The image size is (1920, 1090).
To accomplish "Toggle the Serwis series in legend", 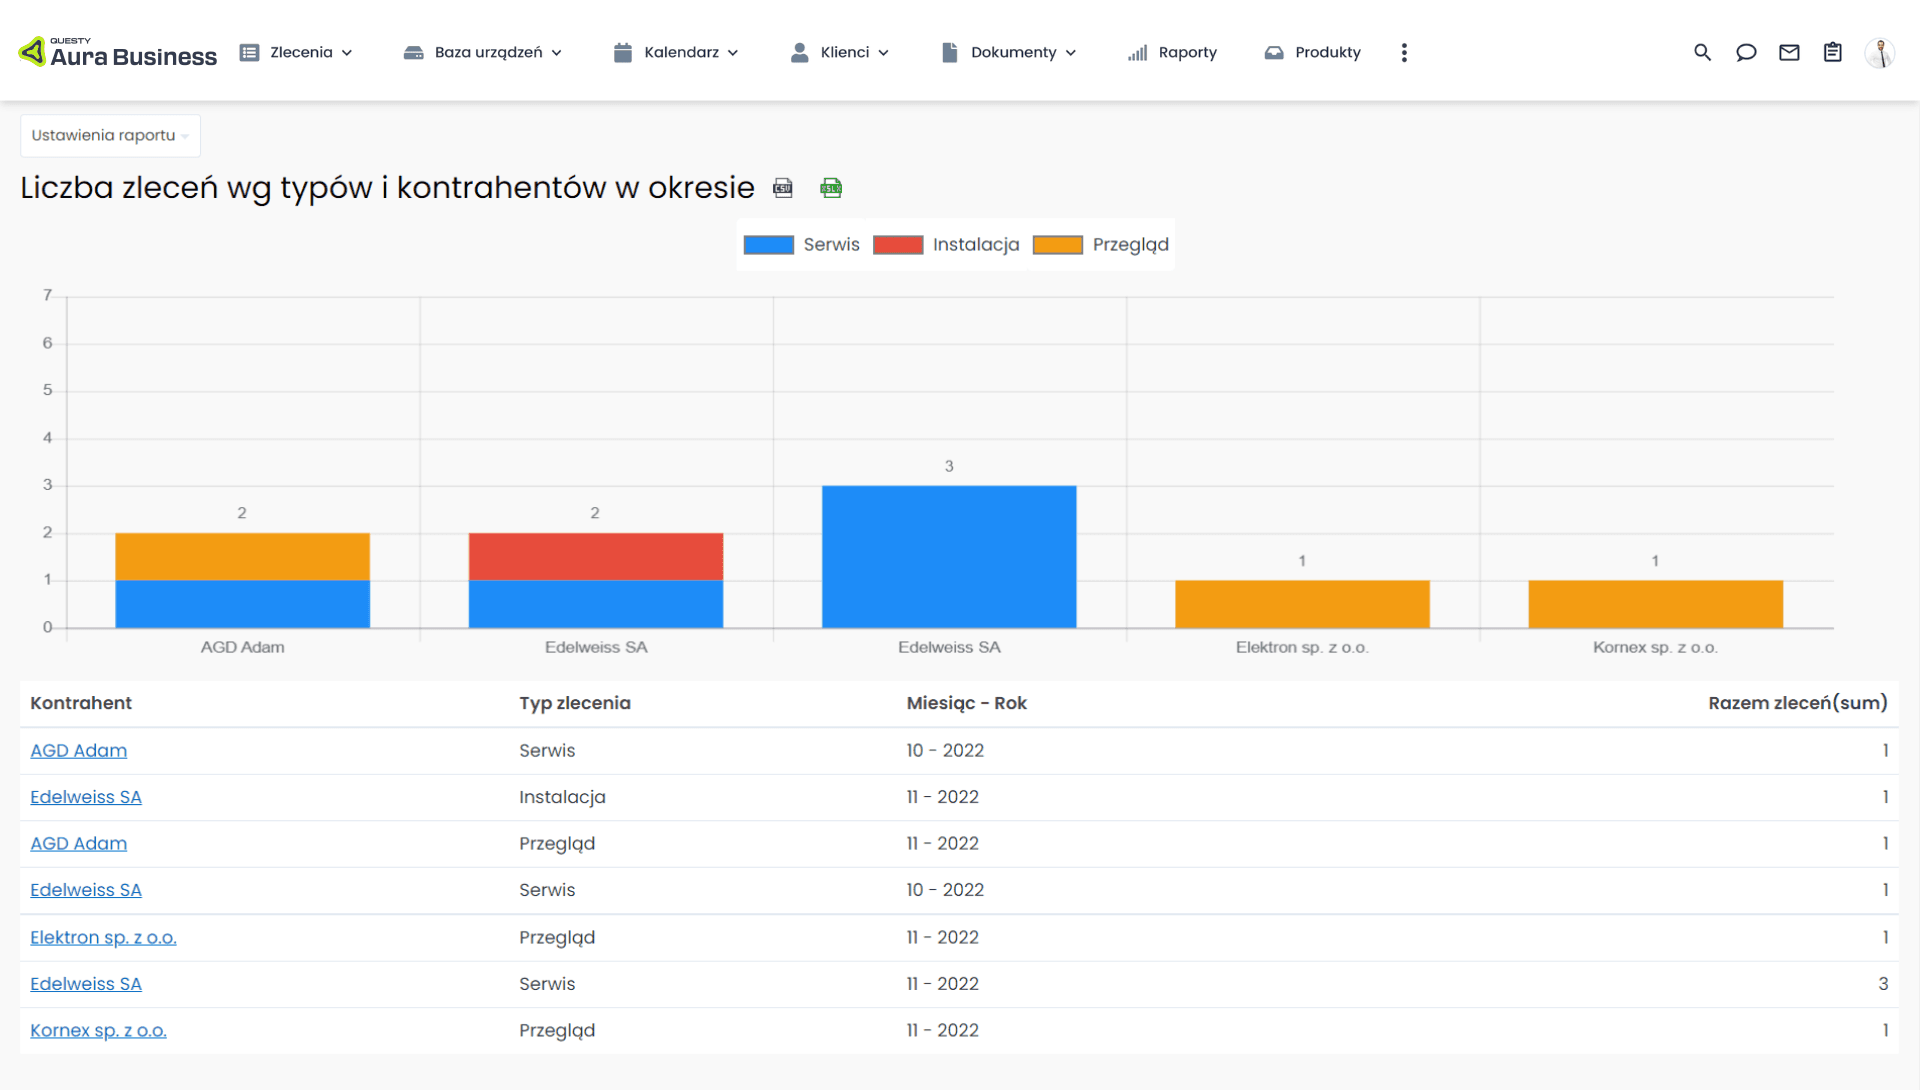I will (x=802, y=245).
